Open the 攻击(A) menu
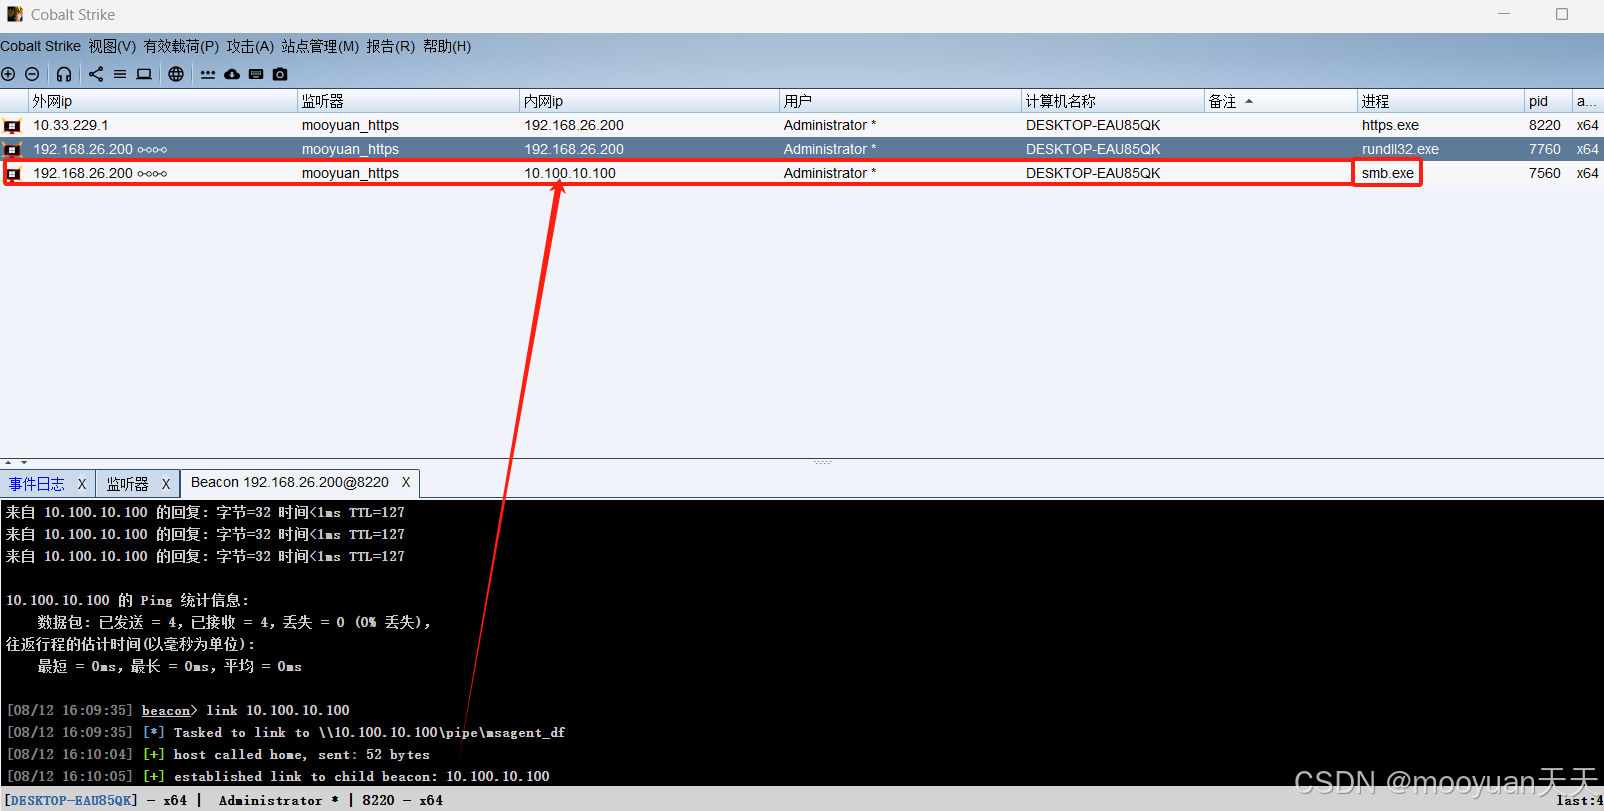This screenshot has height=811, width=1604. [250, 46]
